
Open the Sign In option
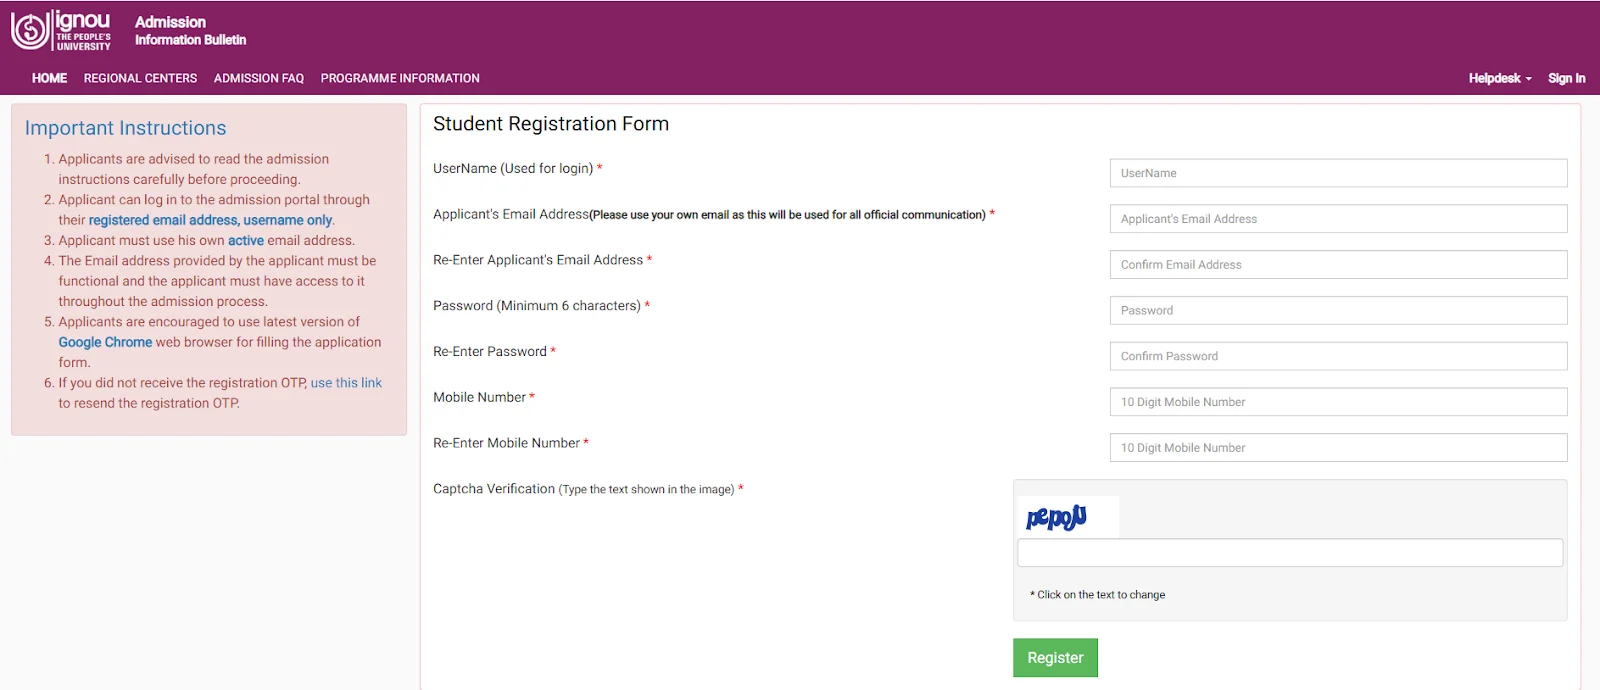[1565, 77]
